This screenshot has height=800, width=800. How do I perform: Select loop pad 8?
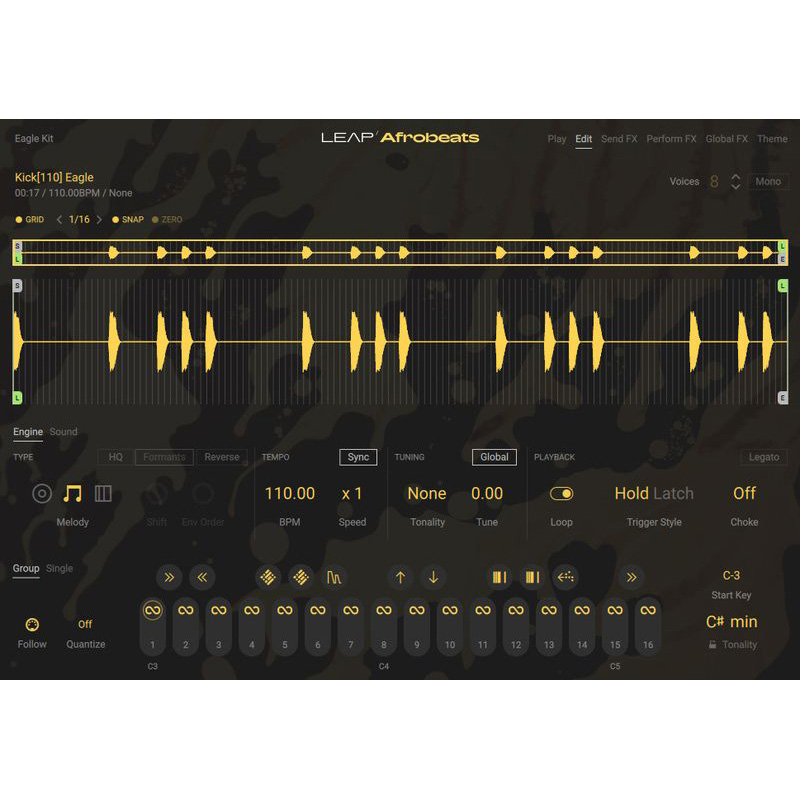384,626
